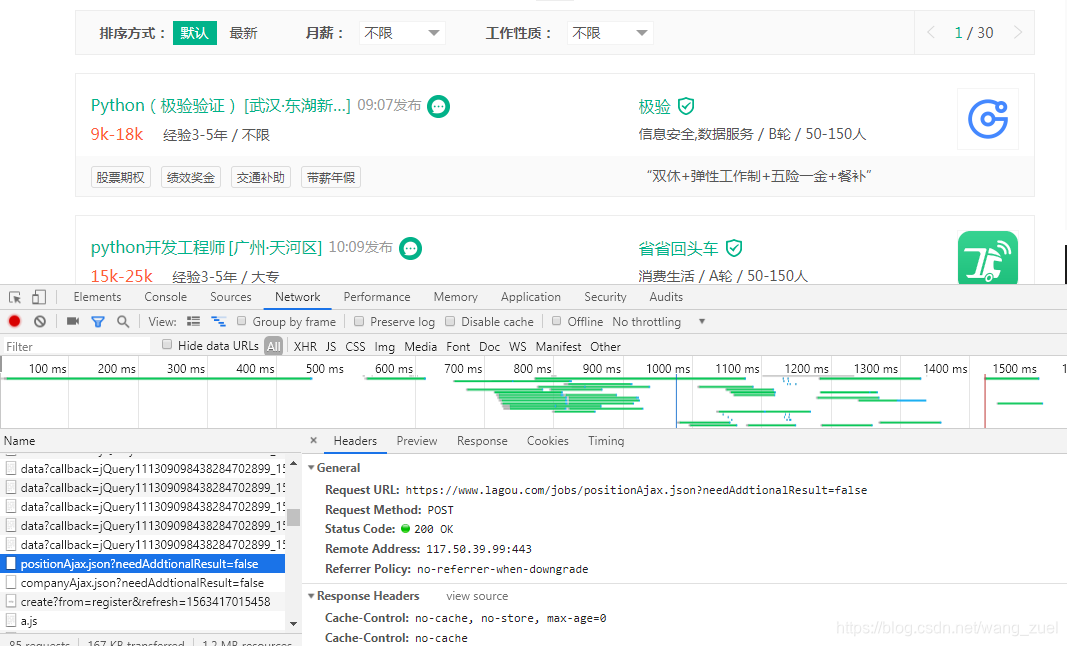Open the python开发工程师 job posting link

click(206, 247)
